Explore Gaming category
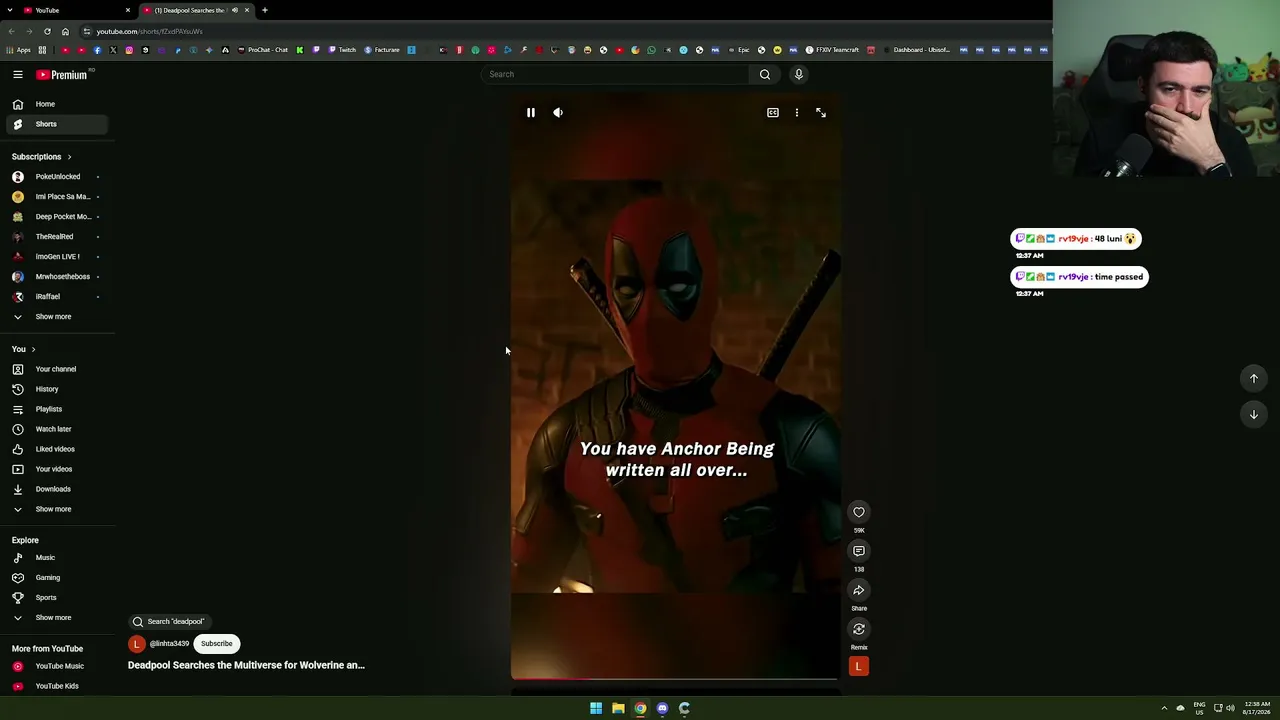The image size is (1280, 720). pos(57,578)
